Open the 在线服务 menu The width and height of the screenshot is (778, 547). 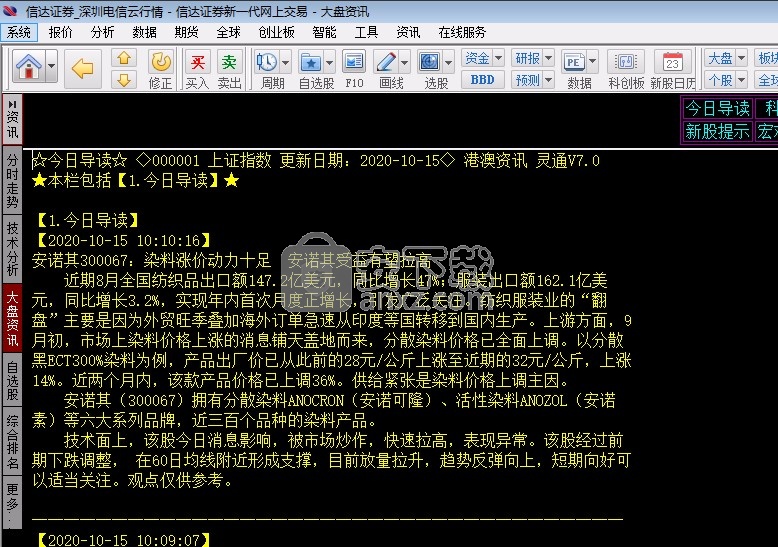click(462, 32)
